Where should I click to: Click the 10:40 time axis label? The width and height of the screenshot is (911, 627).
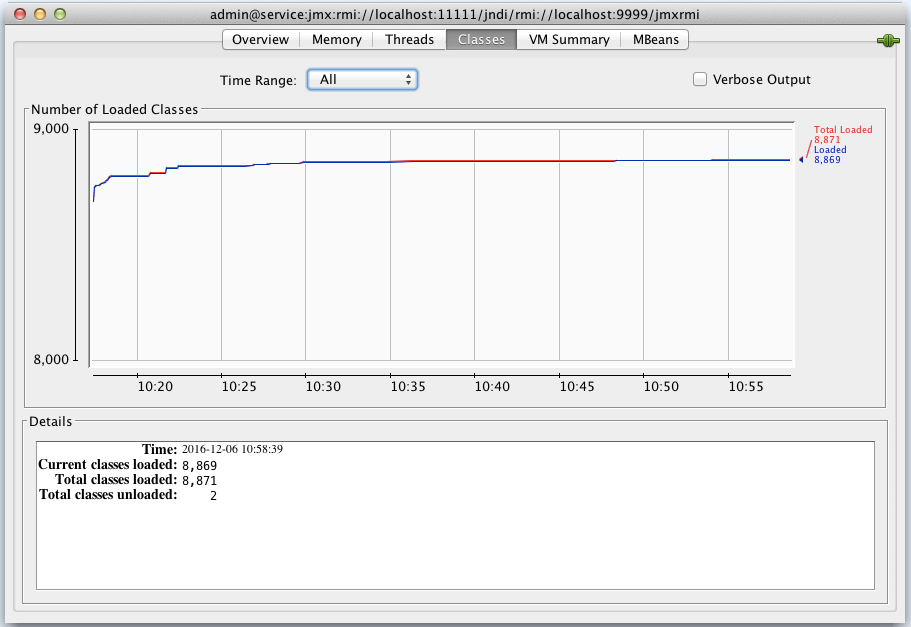pyautogui.click(x=492, y=386)
